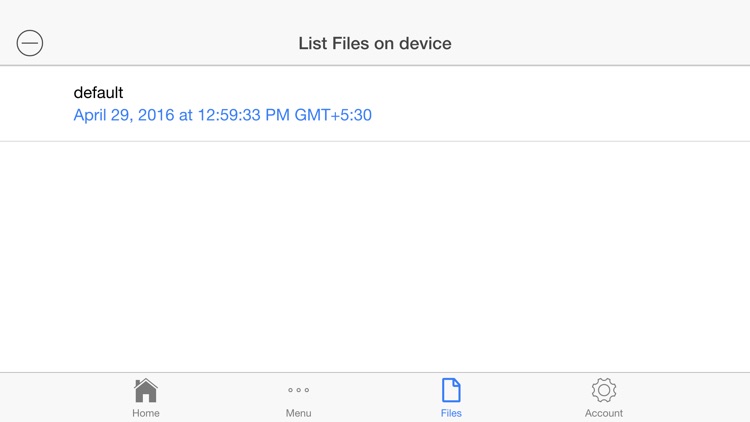Go to the Account tab label
This screenshot has width=750, height=422.
click(604, 413)
